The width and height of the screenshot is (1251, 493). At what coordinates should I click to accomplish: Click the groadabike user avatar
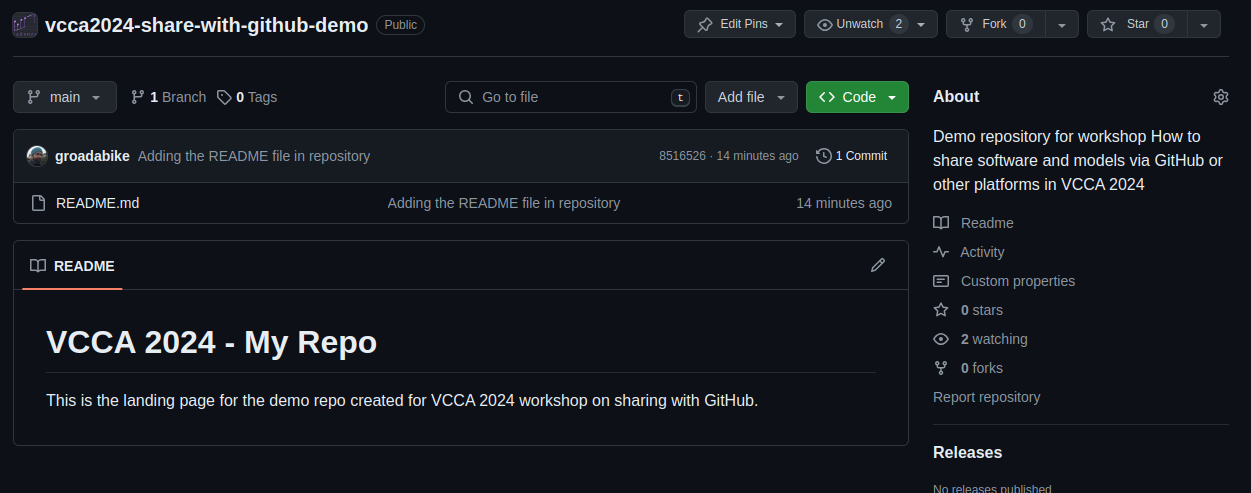[37, 156]
